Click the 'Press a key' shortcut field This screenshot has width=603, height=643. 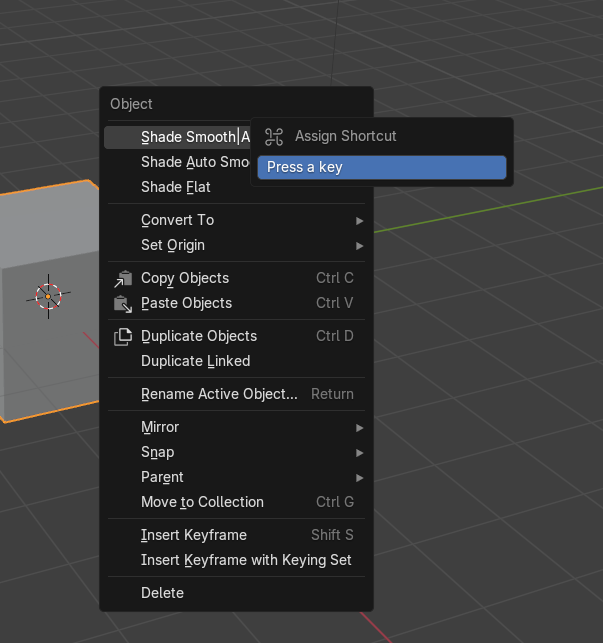[382, 167]
